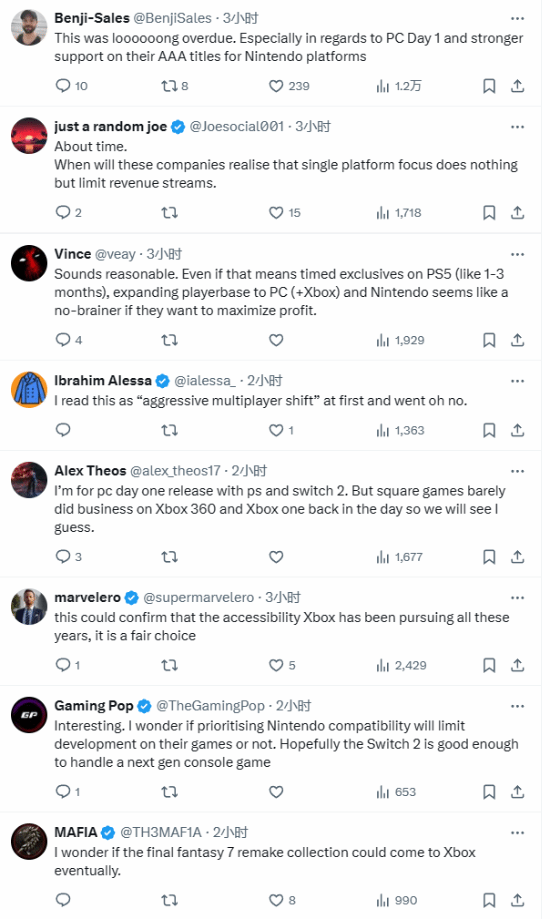Open @Joesocial001 profile handle
This screenshot has height=919, width=550.
pos(237,127)
